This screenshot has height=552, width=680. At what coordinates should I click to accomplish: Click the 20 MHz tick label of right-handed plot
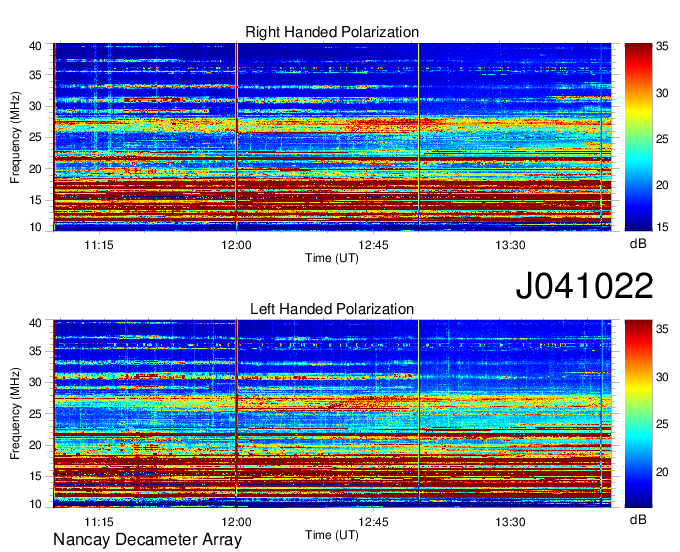point(35,169)
